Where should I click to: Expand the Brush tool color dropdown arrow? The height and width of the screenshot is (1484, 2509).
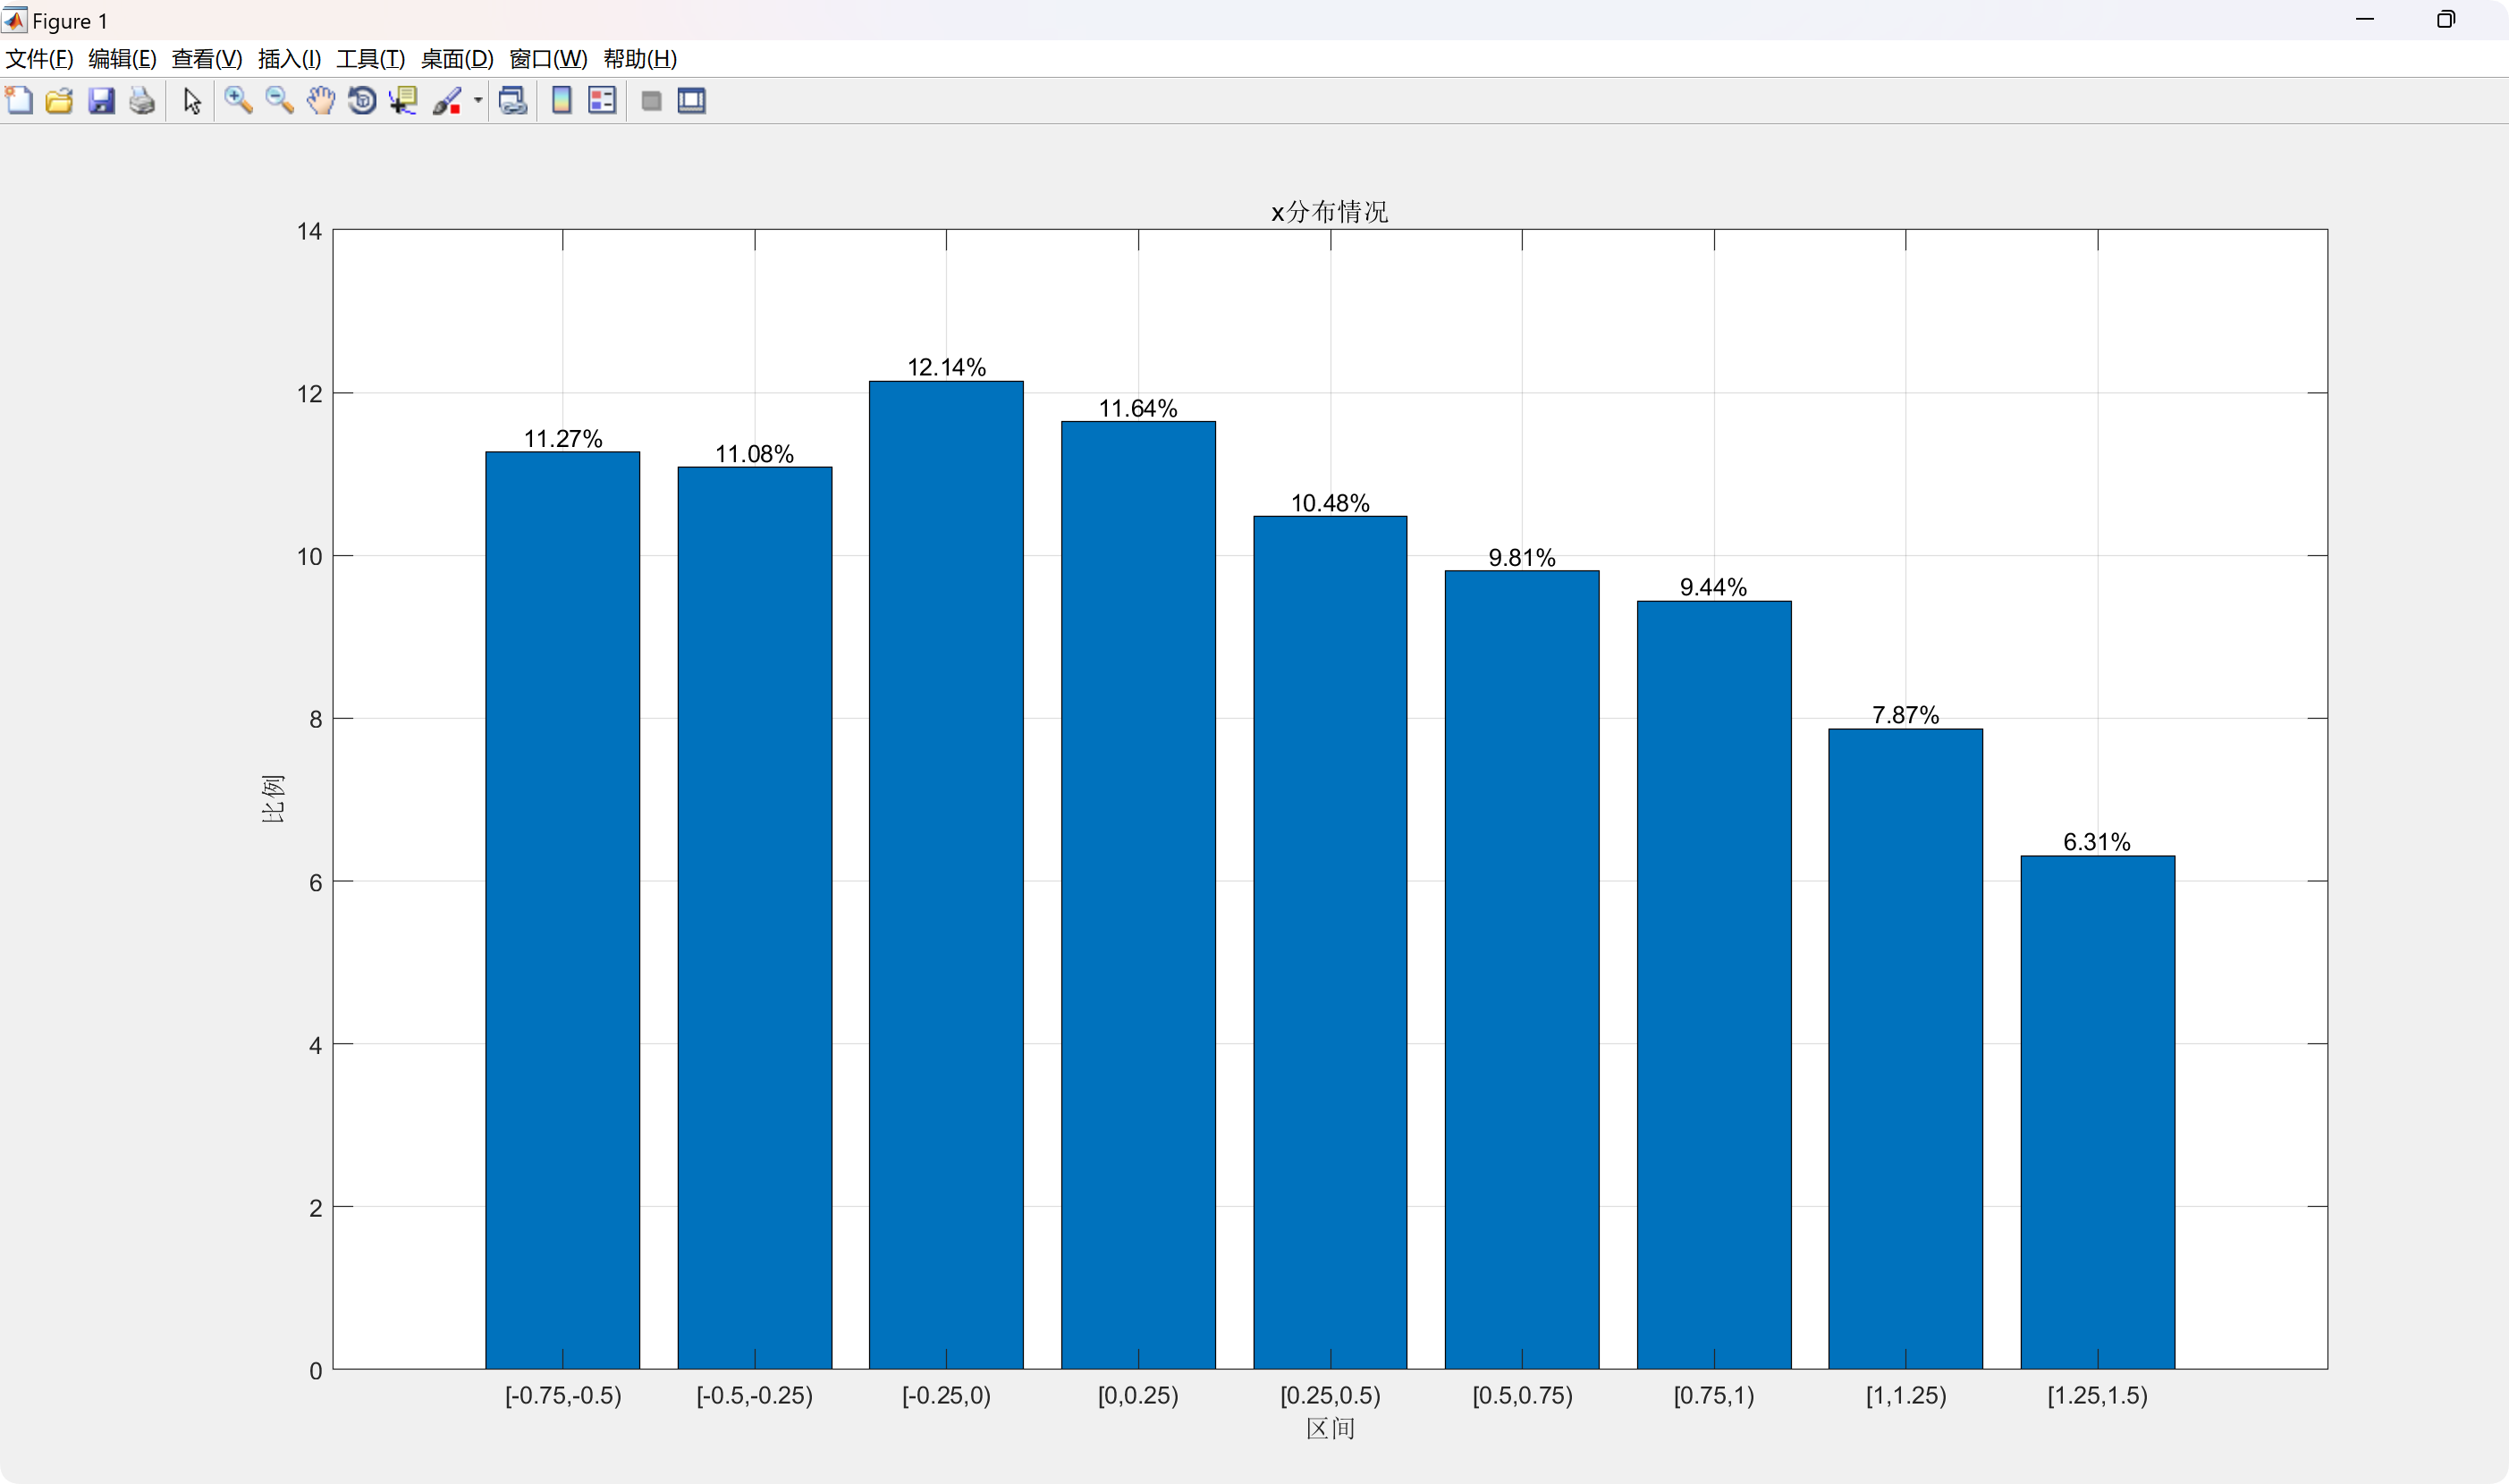[478, 101]
